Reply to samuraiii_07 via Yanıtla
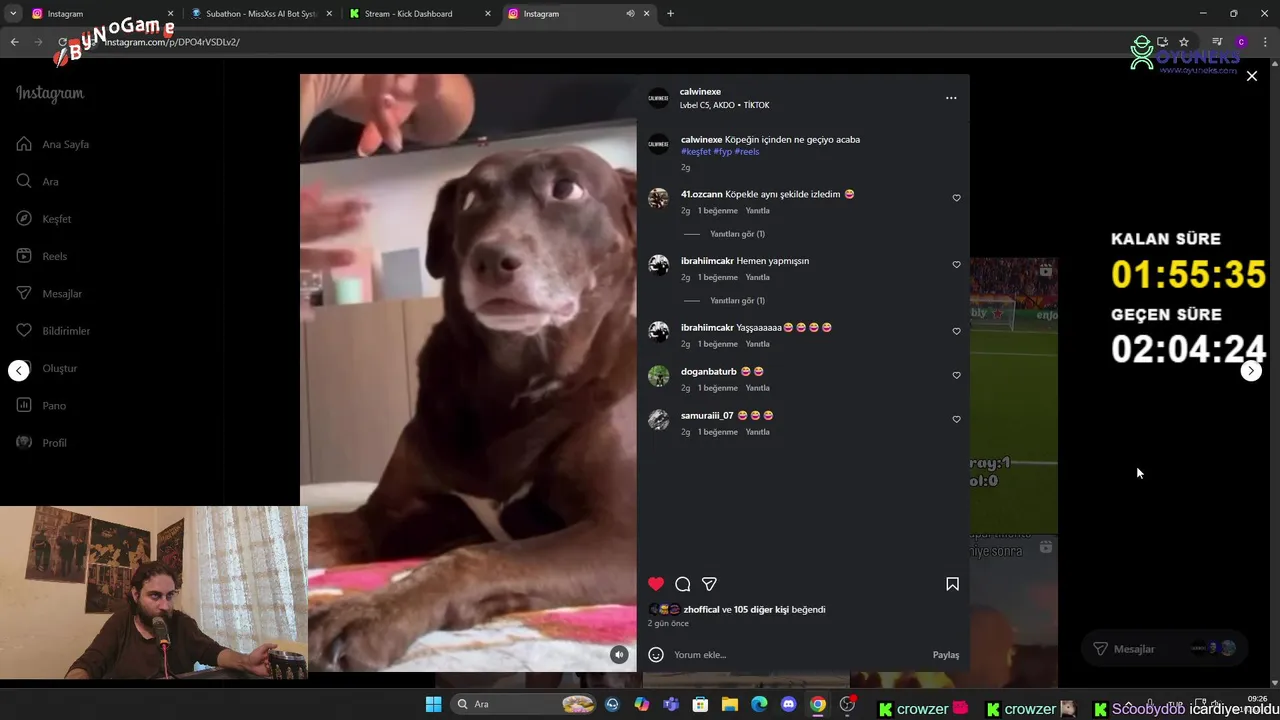Viewport: 1280px width, 720px height. click(758, 432)
